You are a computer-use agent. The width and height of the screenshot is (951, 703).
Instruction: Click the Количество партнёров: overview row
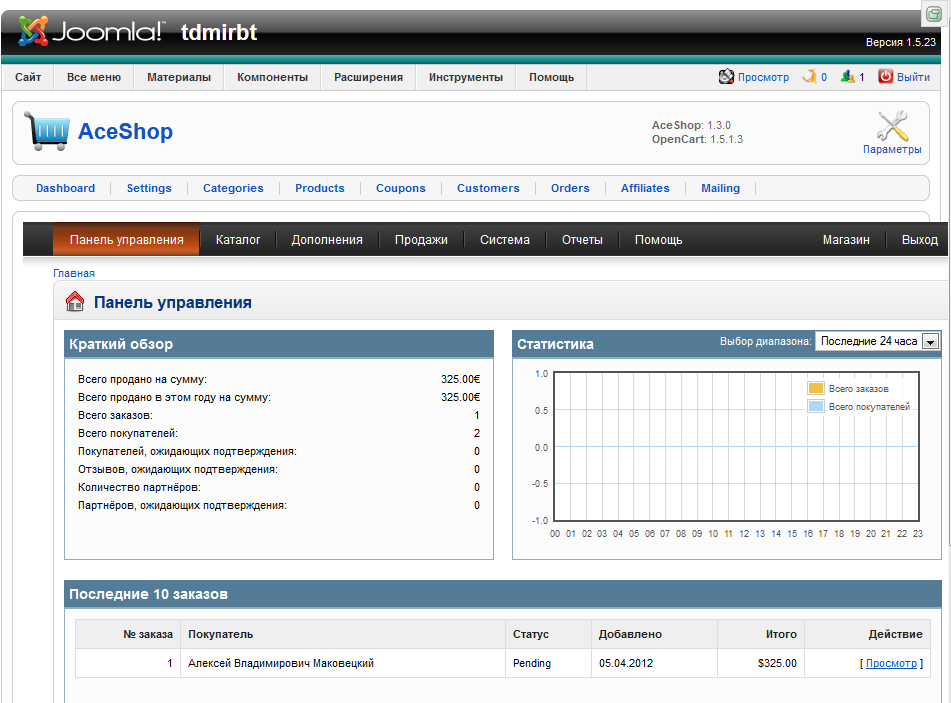[x=279, y=487]
